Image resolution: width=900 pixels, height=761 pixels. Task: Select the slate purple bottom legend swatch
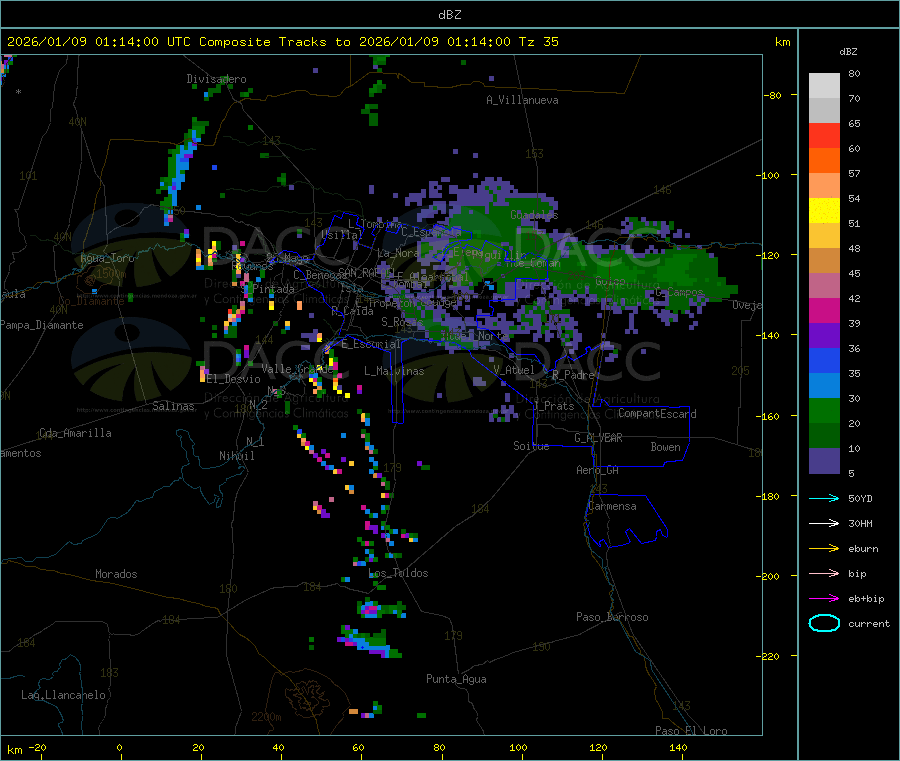824,461
